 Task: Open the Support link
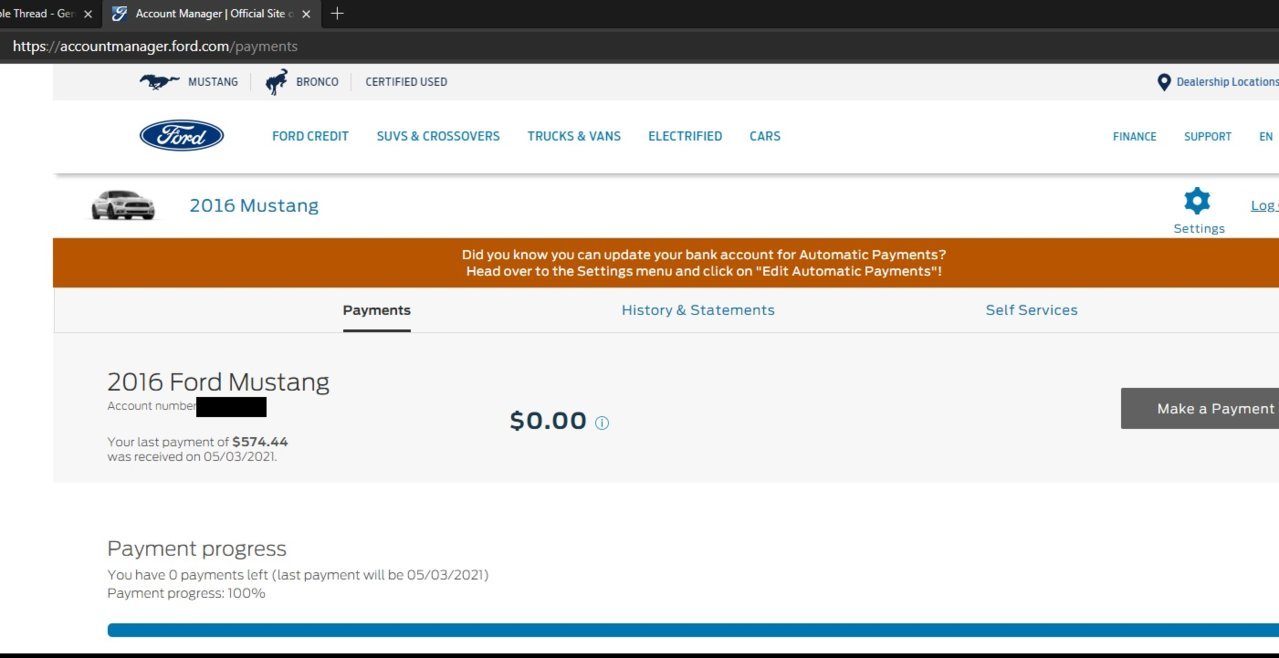click(1207, 137)
